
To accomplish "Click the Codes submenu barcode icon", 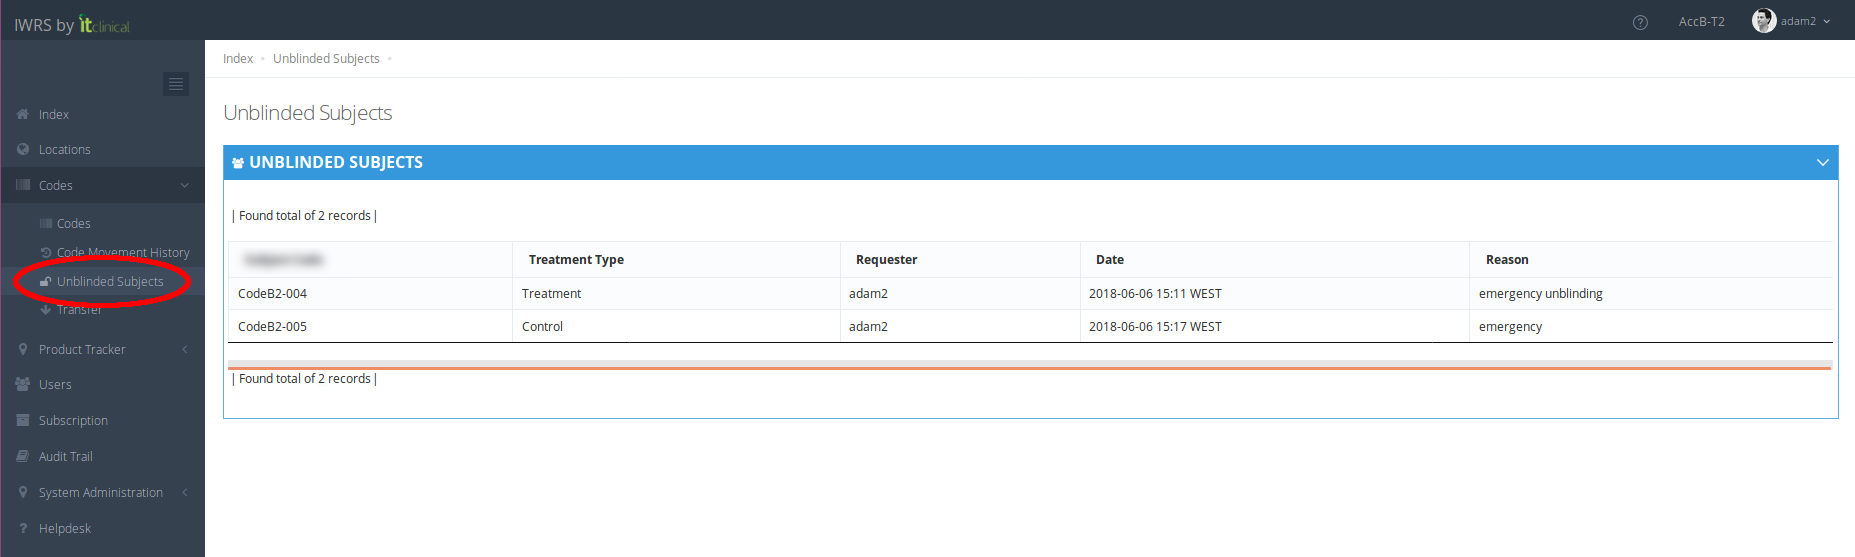I will (46, 223).
